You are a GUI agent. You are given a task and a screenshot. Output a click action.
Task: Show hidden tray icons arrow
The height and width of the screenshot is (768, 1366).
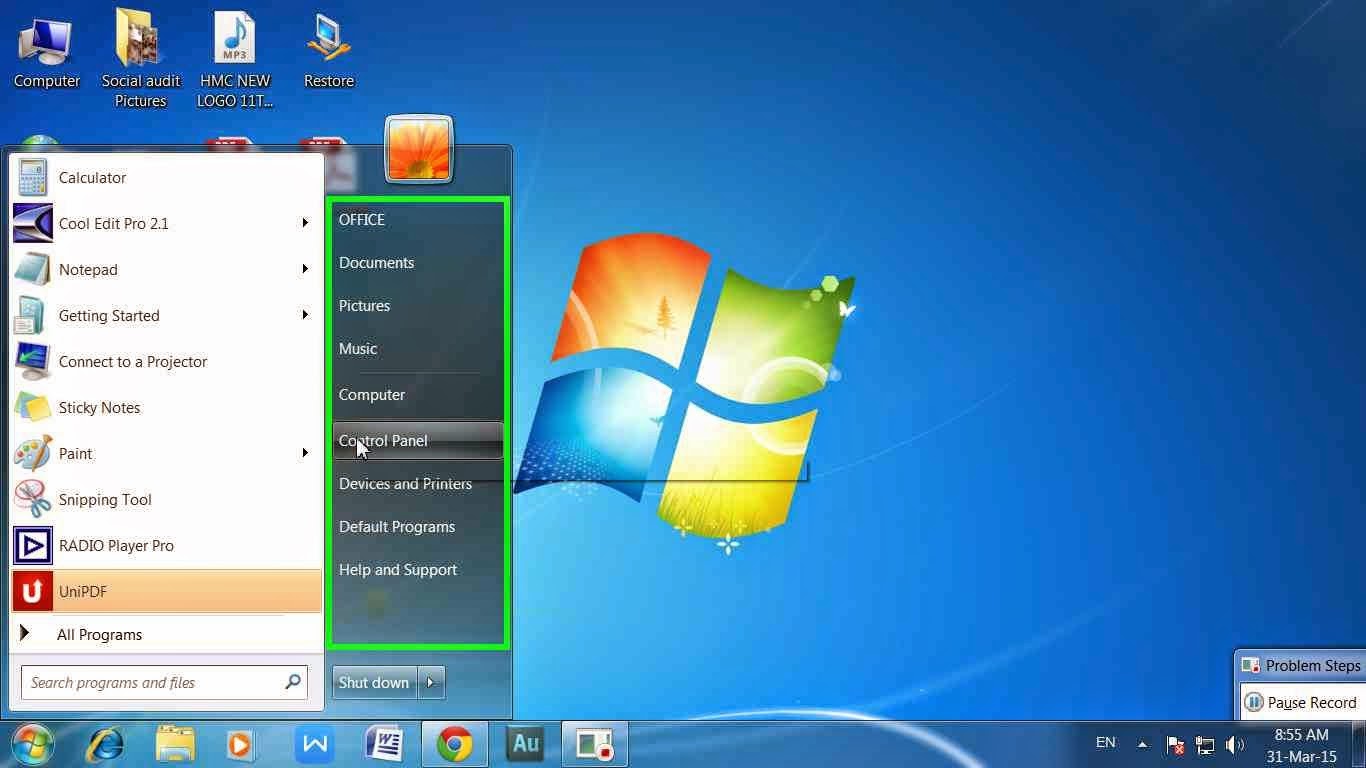coord(1142,744)
